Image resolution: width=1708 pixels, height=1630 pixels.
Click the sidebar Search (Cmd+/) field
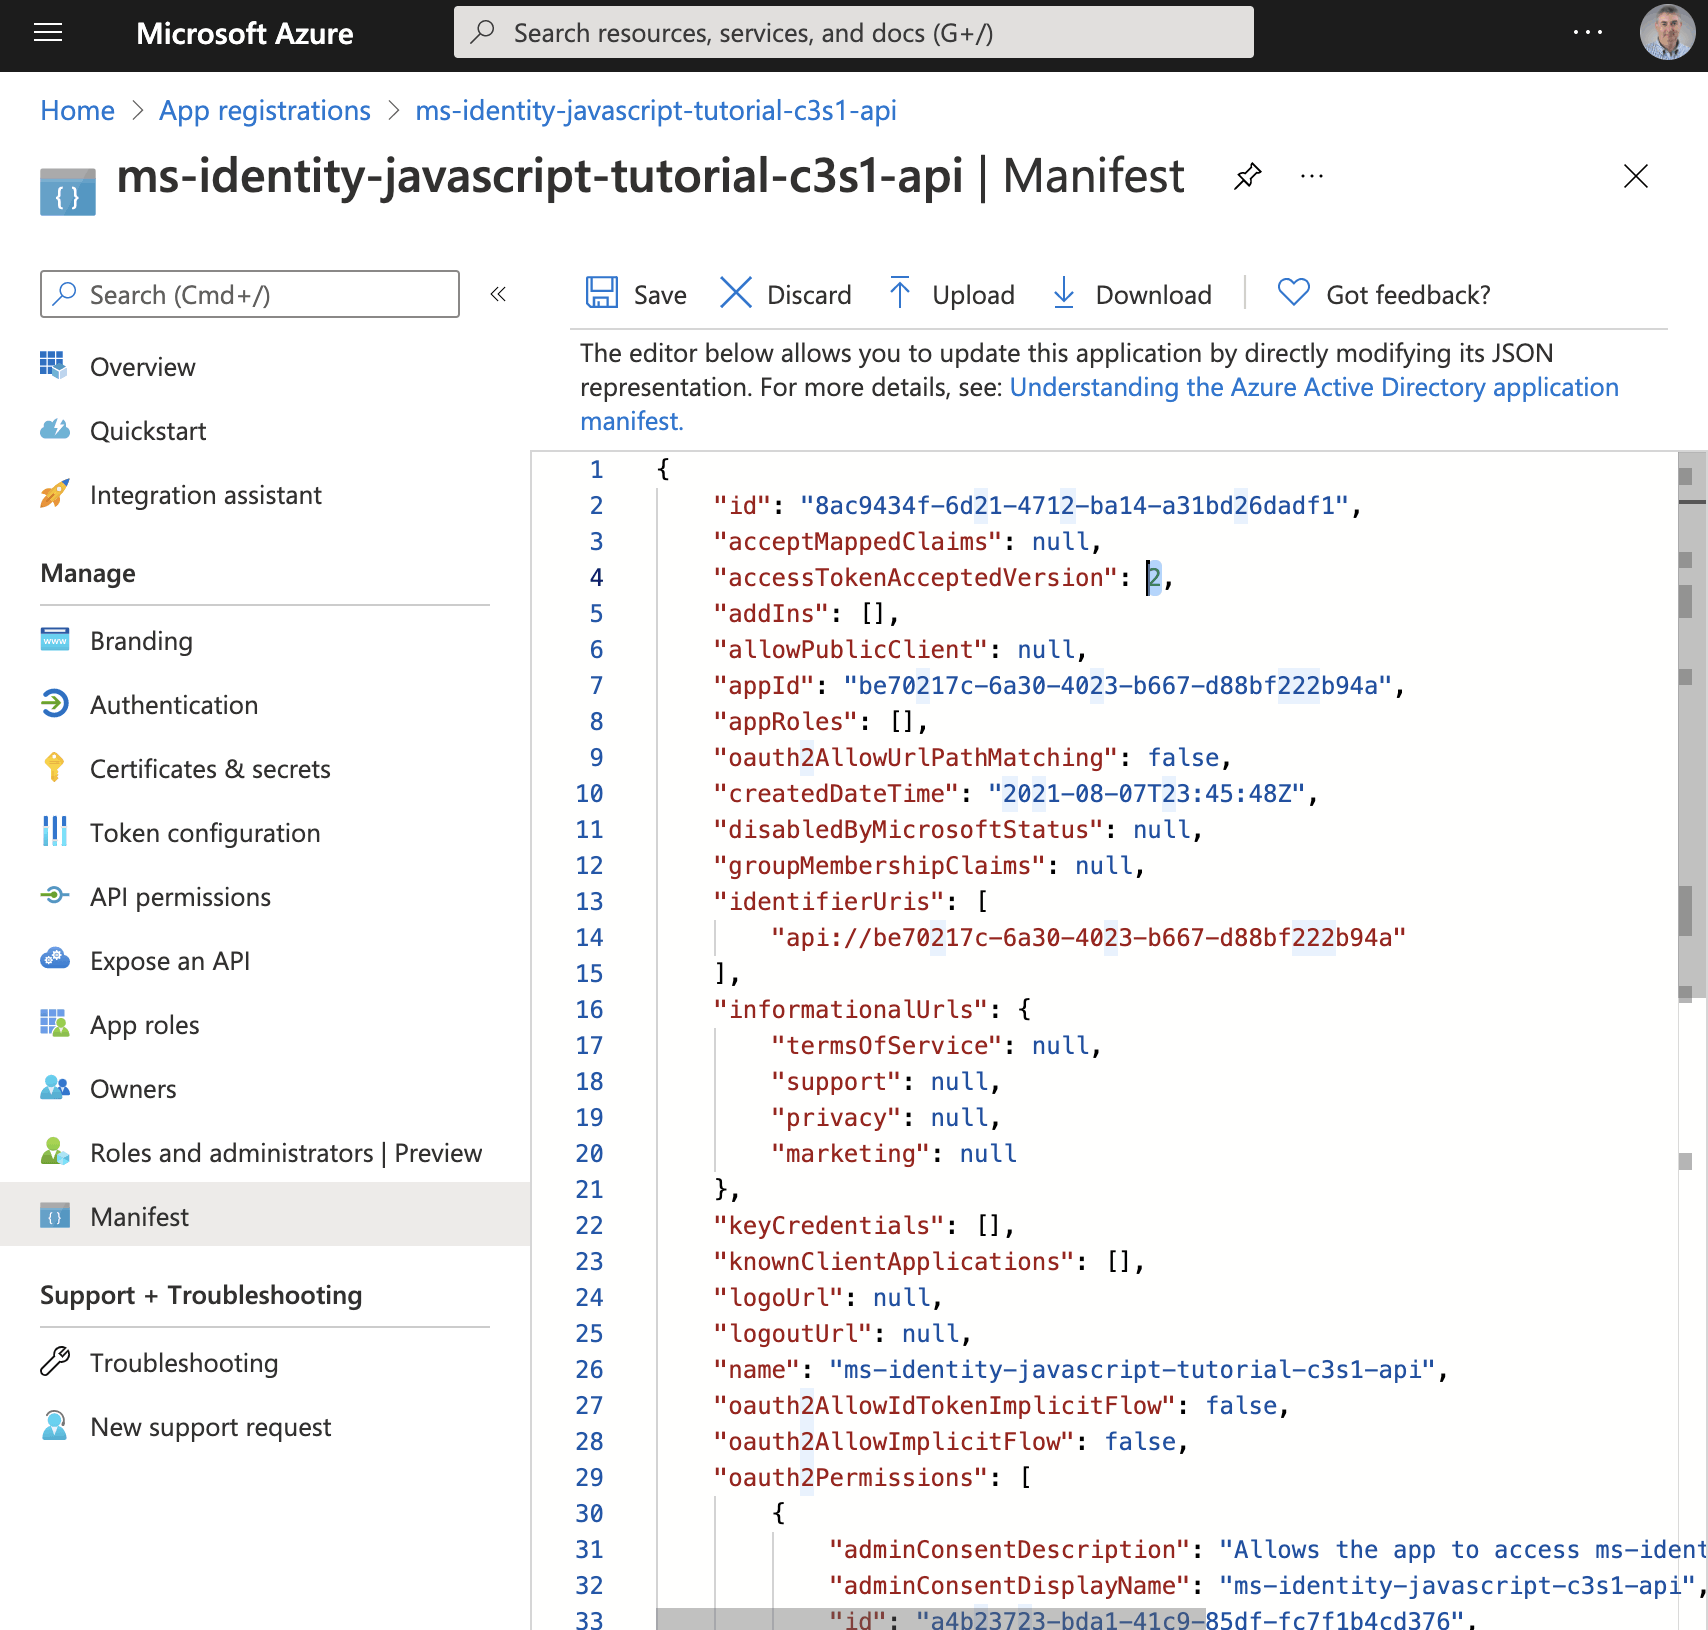(250, 294)
